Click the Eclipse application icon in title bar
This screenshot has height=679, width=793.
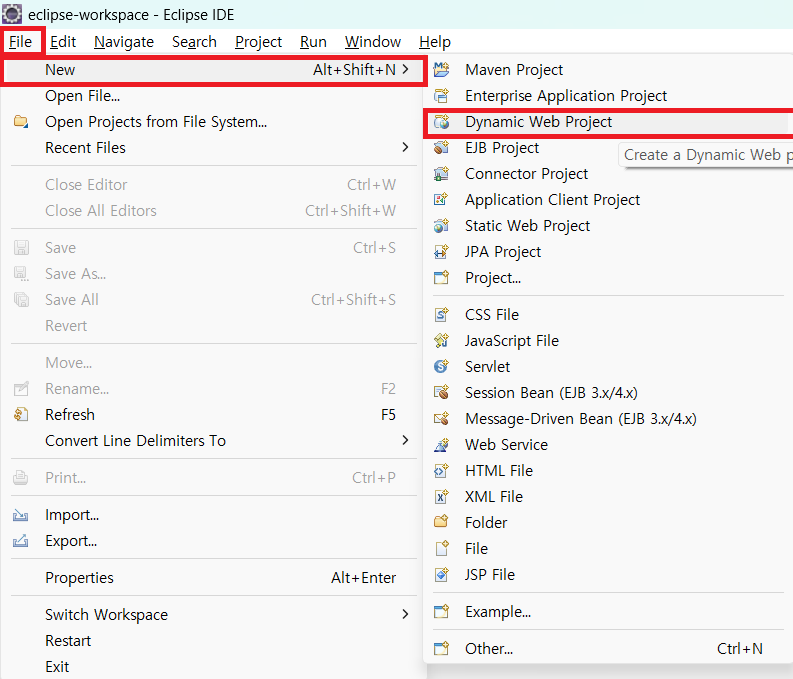pyautogui.click(x=12, y=14)
